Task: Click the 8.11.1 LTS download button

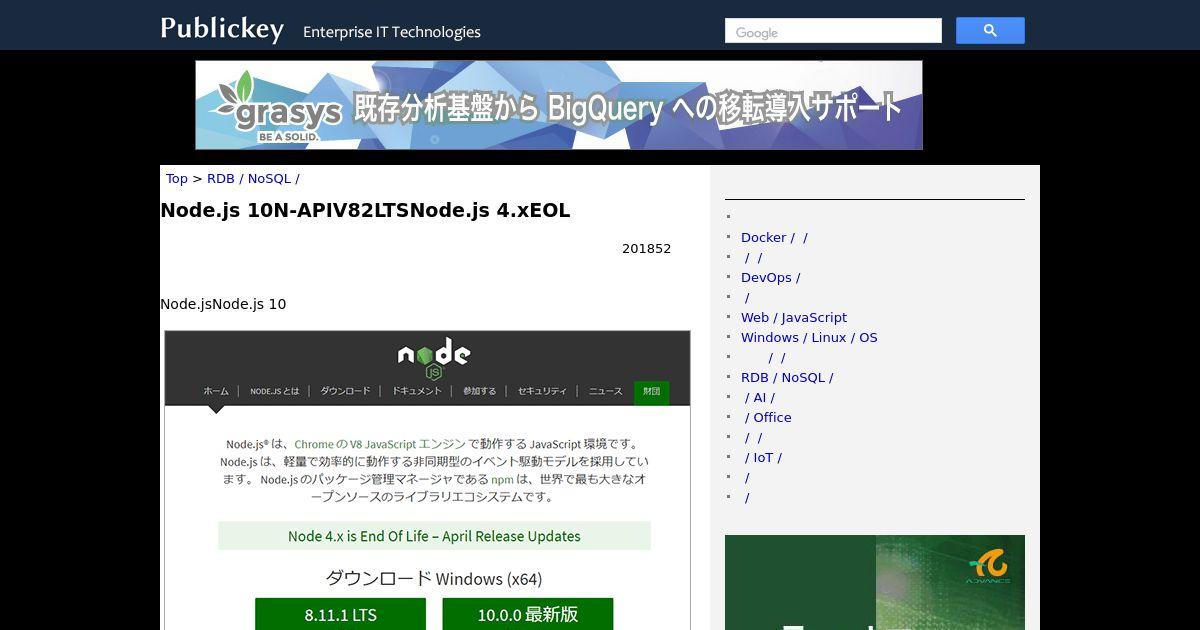Action: pyautogui.click(x=341, y=614)
